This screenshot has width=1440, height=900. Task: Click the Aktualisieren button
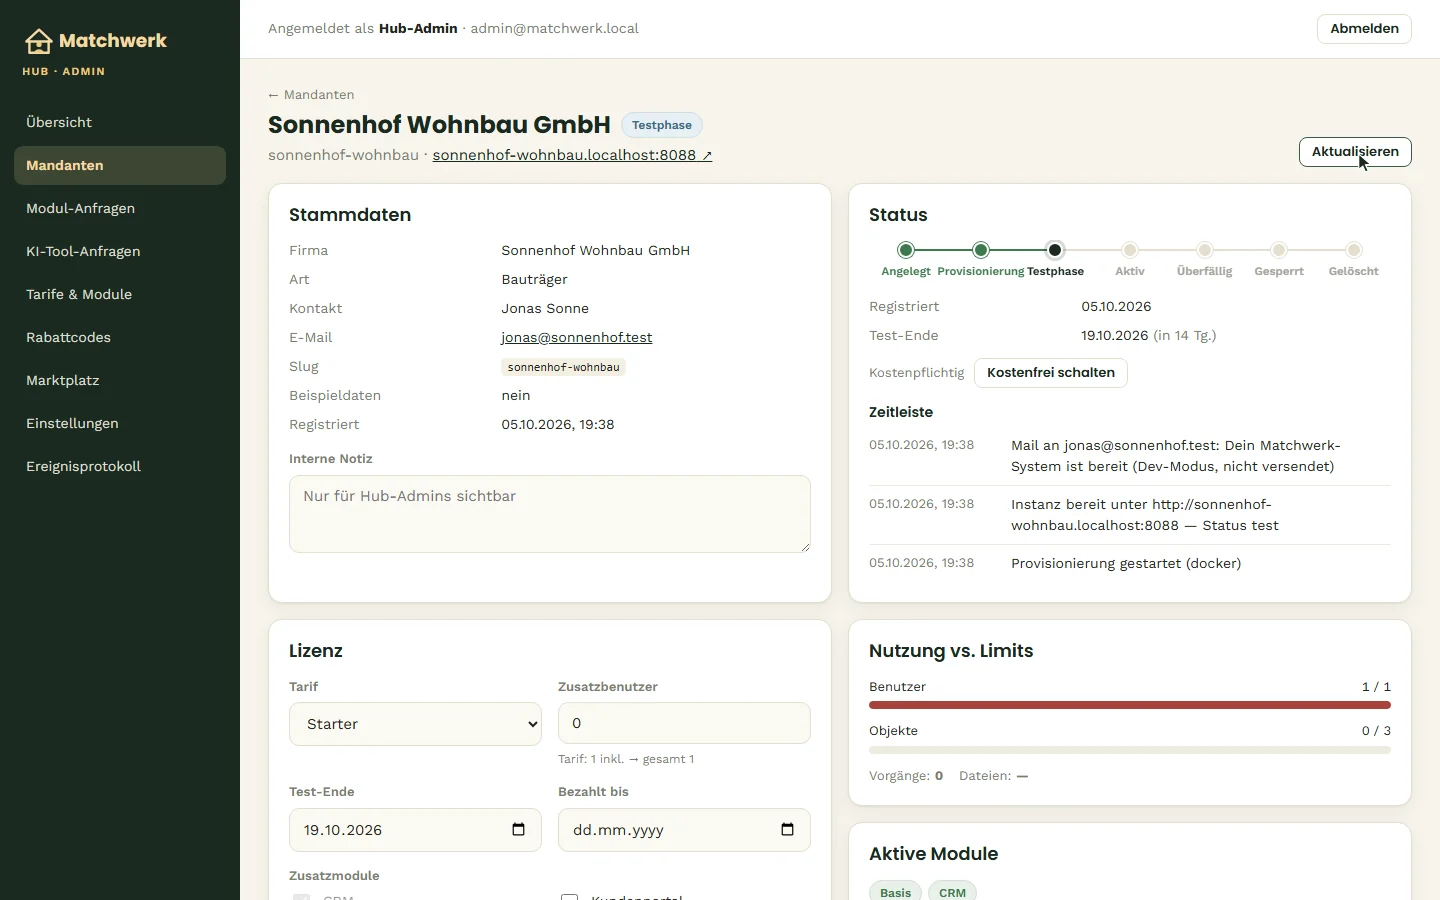(1355, 152)
